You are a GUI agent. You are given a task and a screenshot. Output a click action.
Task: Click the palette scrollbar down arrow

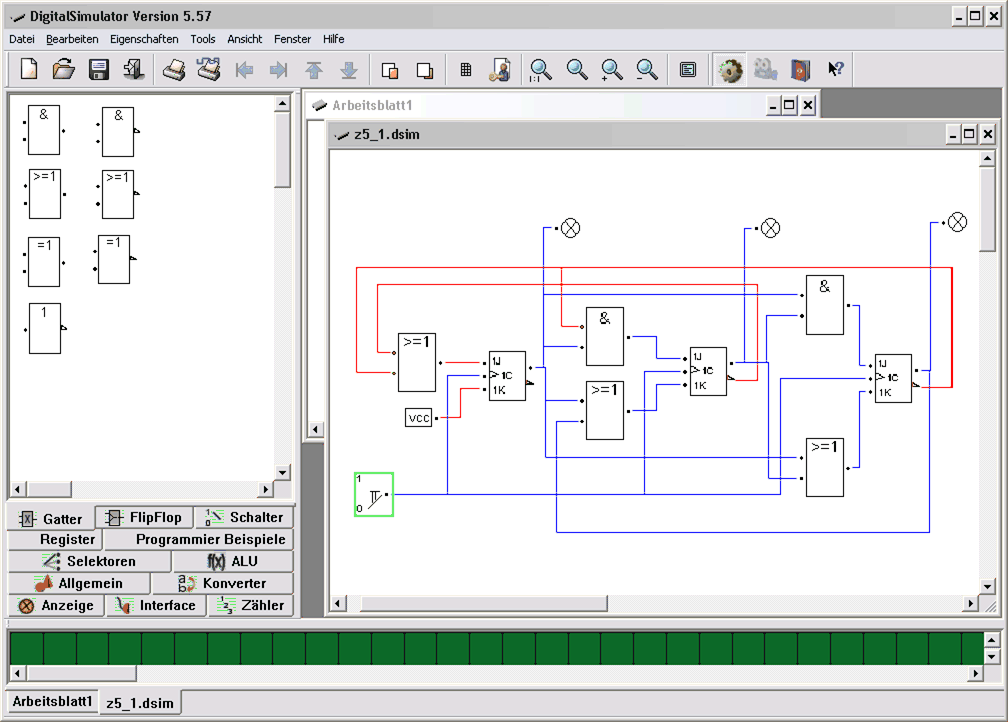282,472
